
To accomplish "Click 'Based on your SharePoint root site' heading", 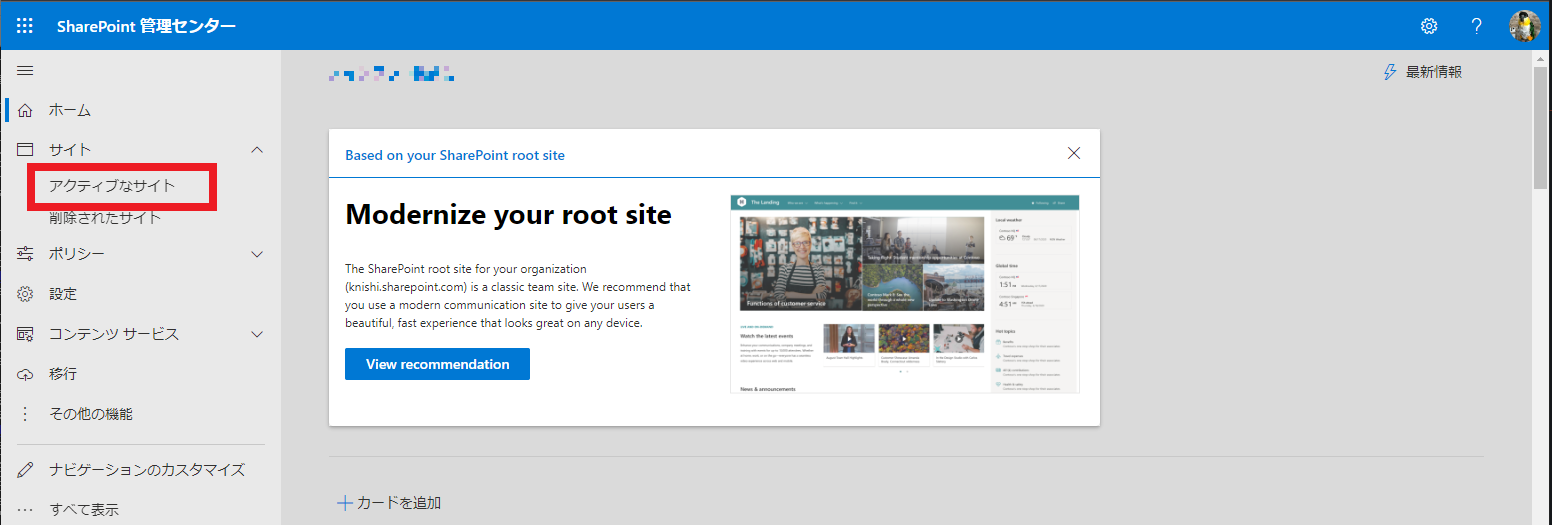I will (455, 155).
